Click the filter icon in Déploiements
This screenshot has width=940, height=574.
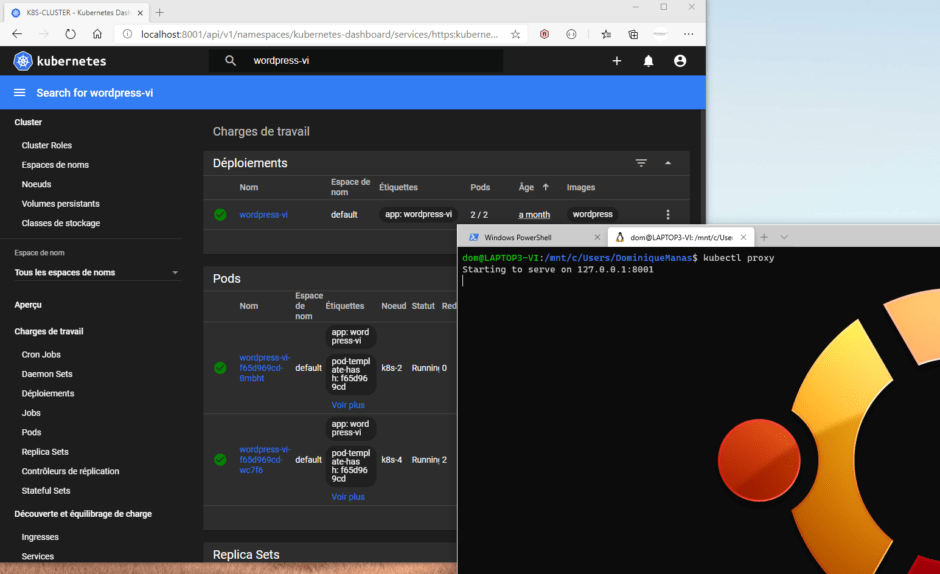641,163
